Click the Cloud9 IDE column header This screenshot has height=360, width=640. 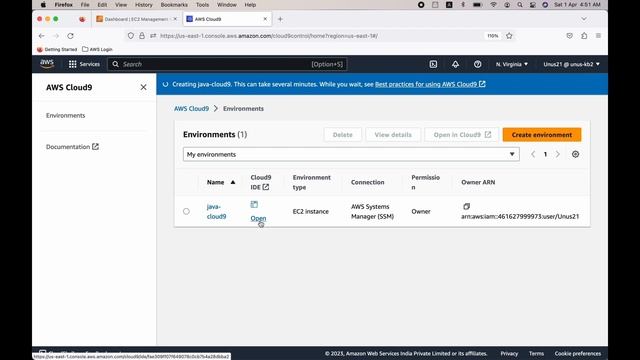click(261, 182)
